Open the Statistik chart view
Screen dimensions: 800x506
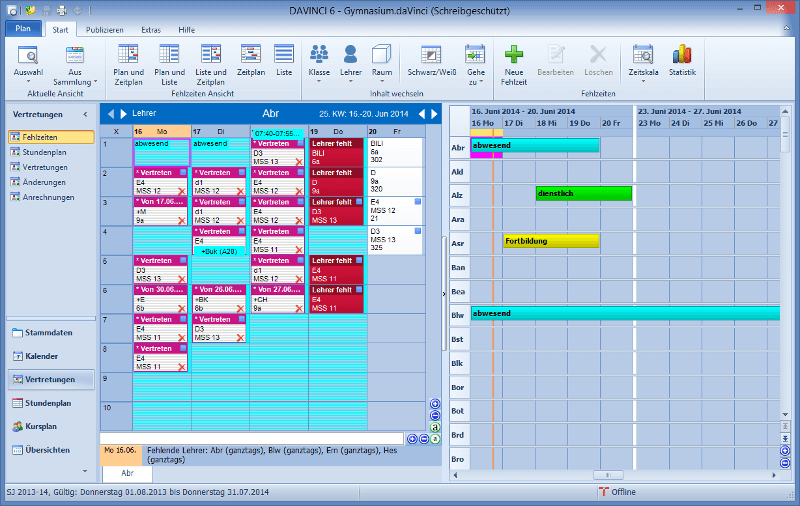[x=682, y=61]
